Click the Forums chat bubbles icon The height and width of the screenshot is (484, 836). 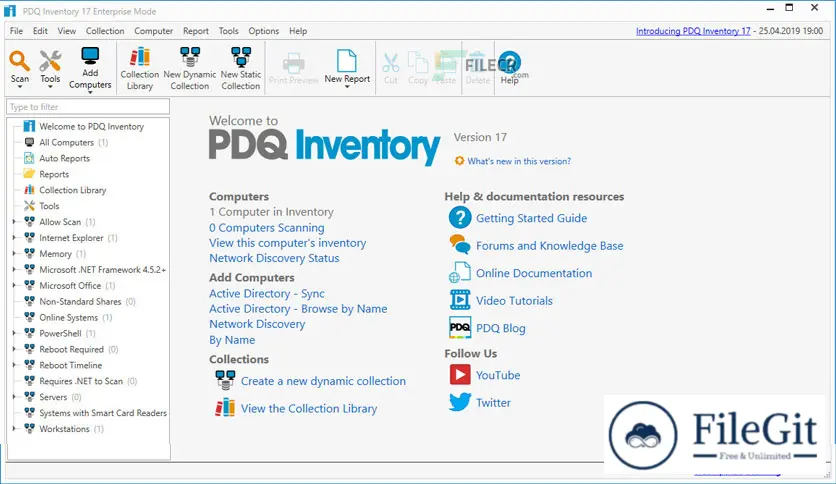[460, 245]
